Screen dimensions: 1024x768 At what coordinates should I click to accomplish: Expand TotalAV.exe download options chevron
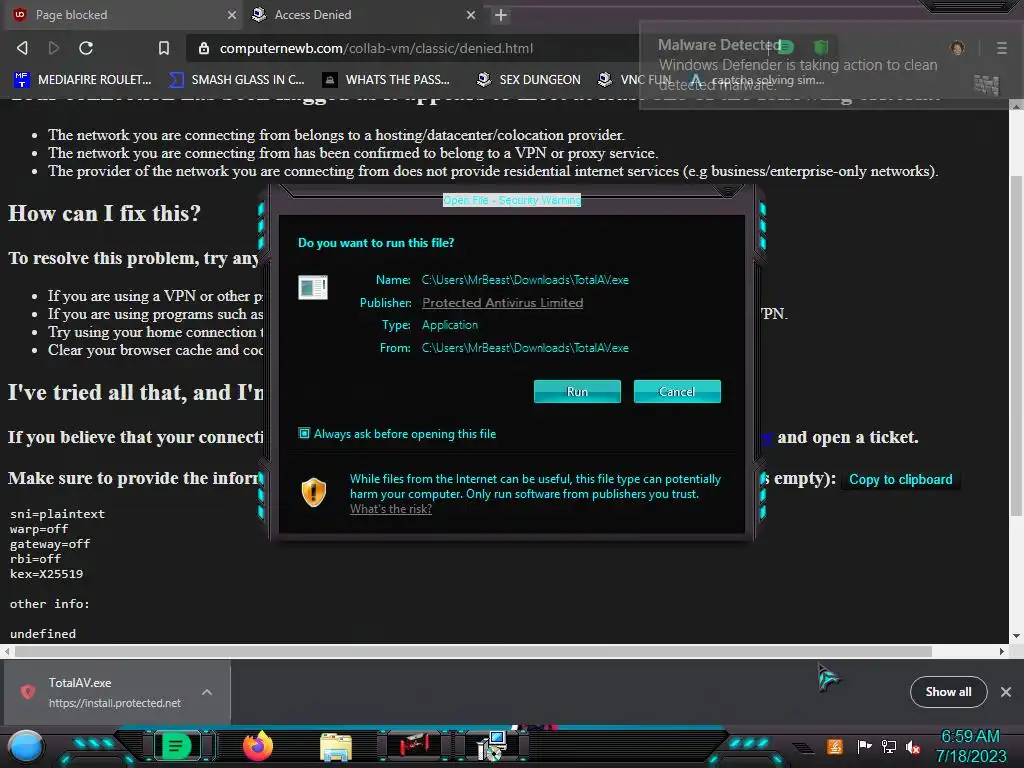207,692
